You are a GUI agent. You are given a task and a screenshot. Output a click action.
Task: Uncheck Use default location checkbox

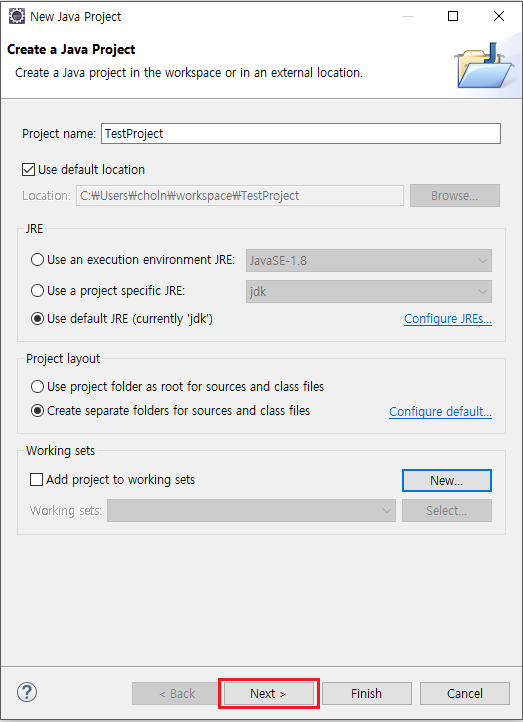pyautogui.click(x=29, y=169)
